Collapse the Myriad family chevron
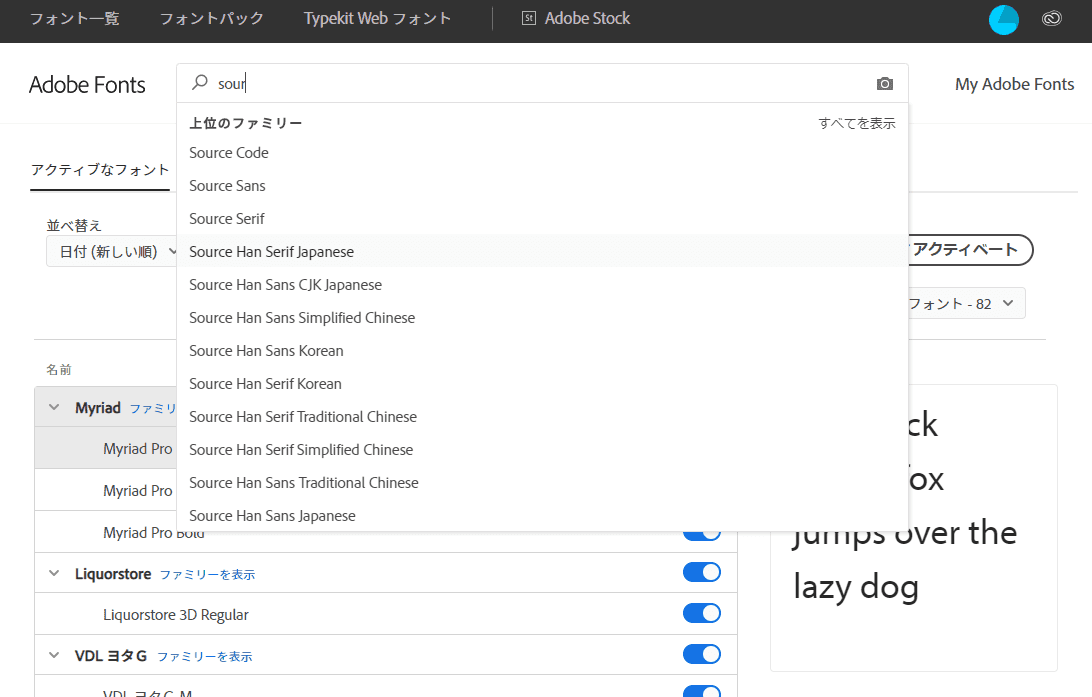 click(x=54, y=408)
